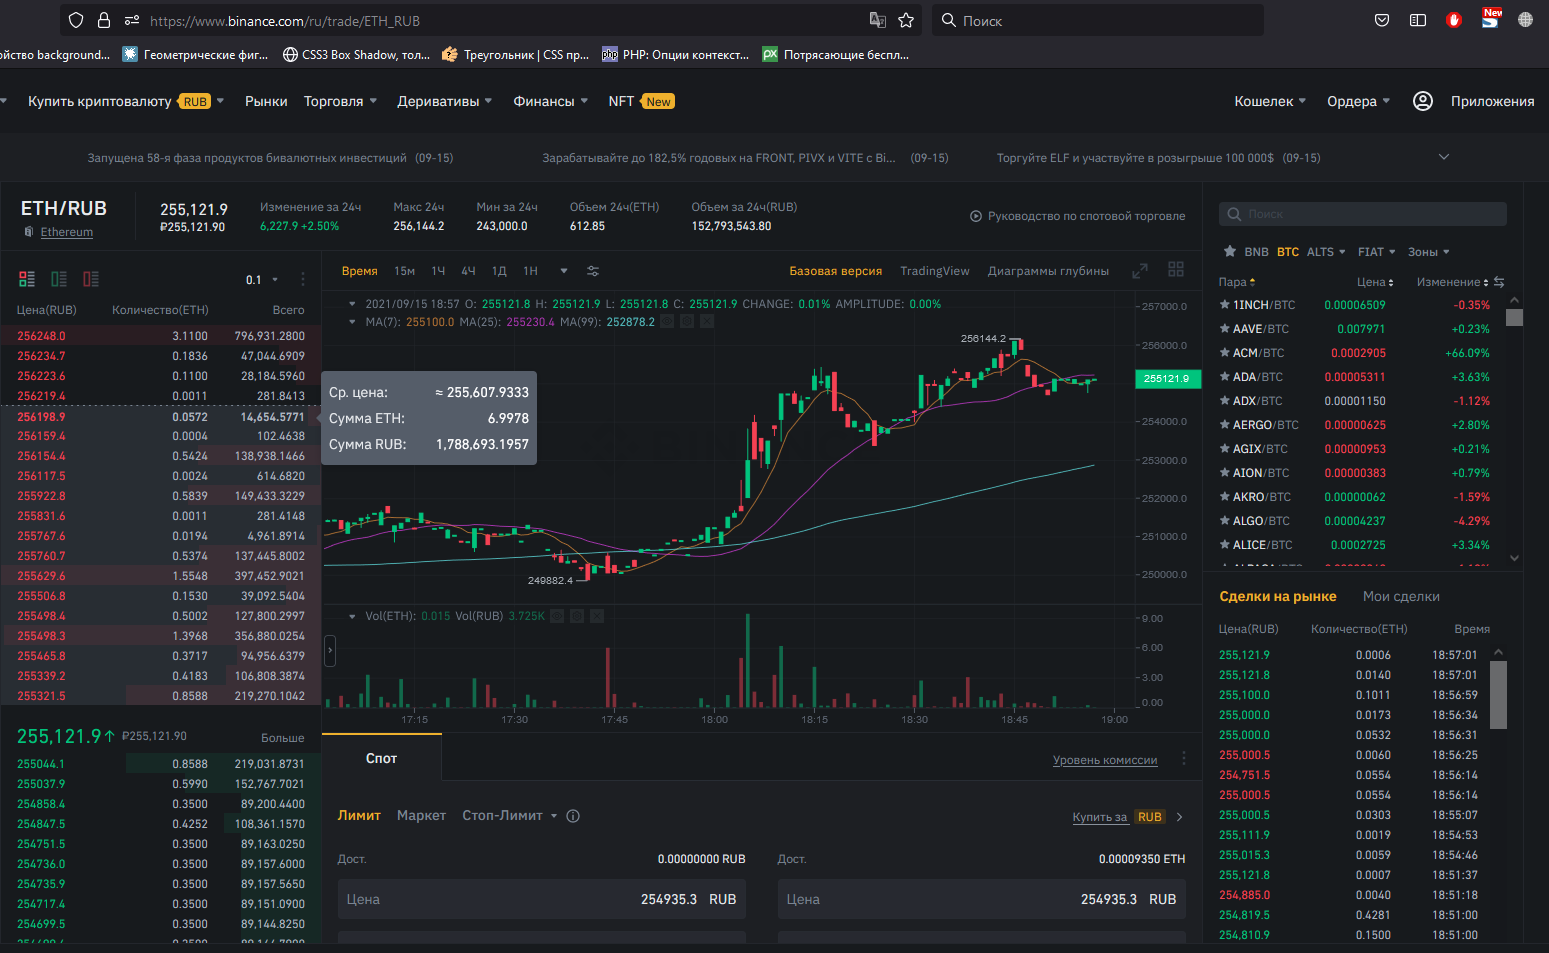Toggle MA indicator visibility eye
The image size is (1549, 953).
pyautogui.click(x=667, y=322)
